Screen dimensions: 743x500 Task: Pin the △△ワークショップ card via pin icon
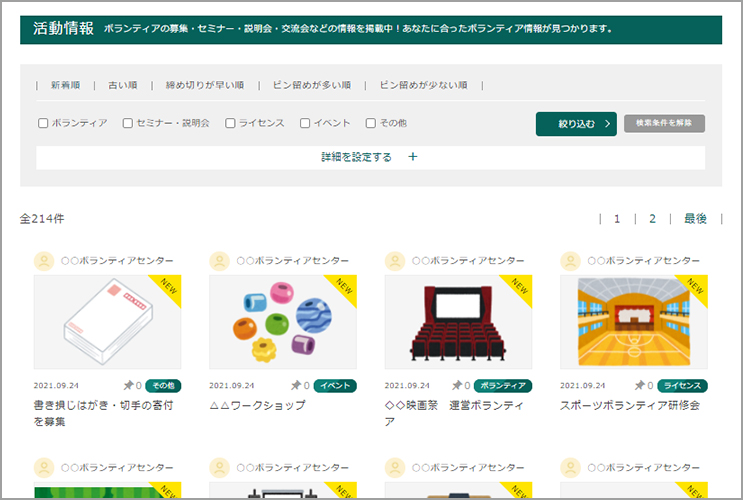click(296, 385)
